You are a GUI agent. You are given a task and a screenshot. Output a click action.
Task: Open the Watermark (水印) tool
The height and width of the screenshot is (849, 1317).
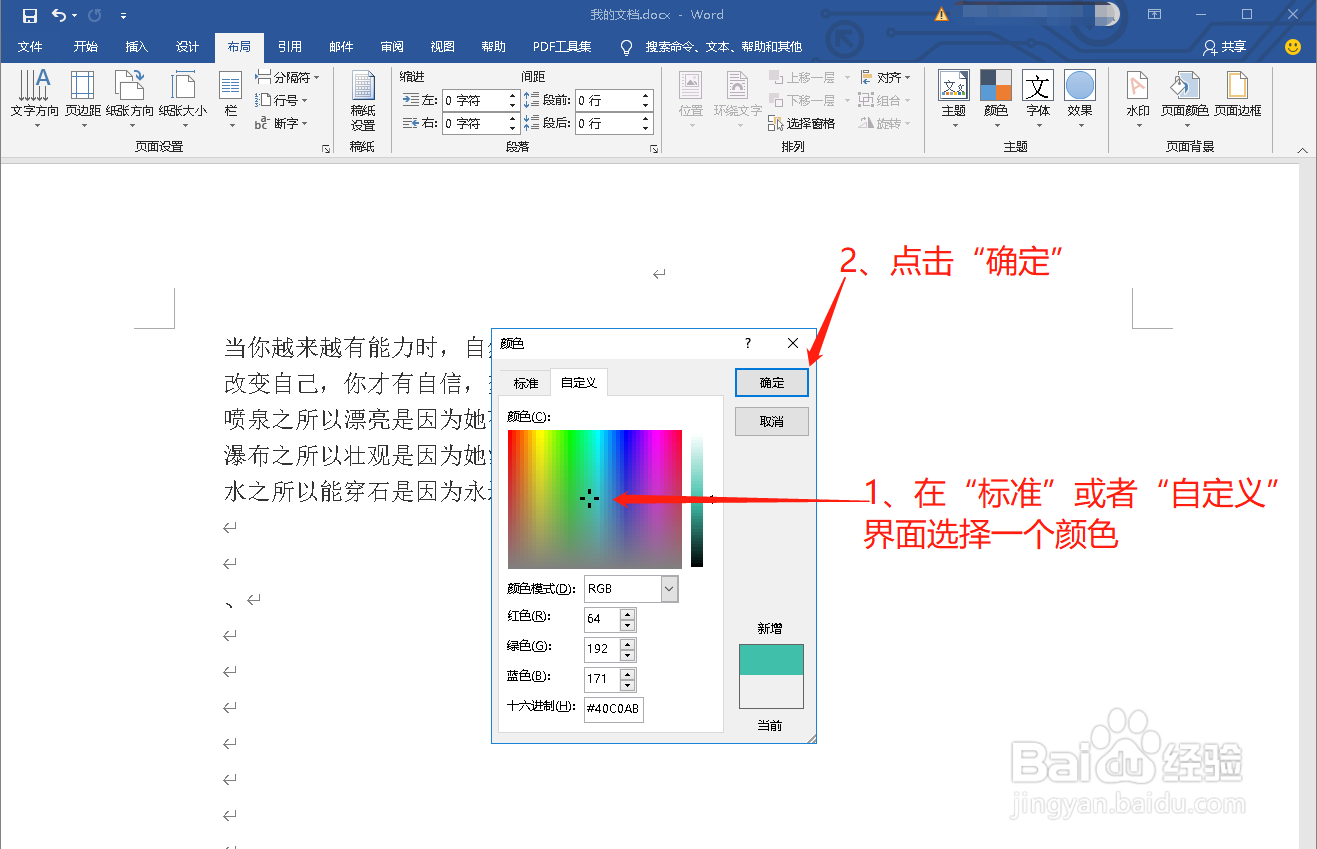click(x=1138, y=98)
